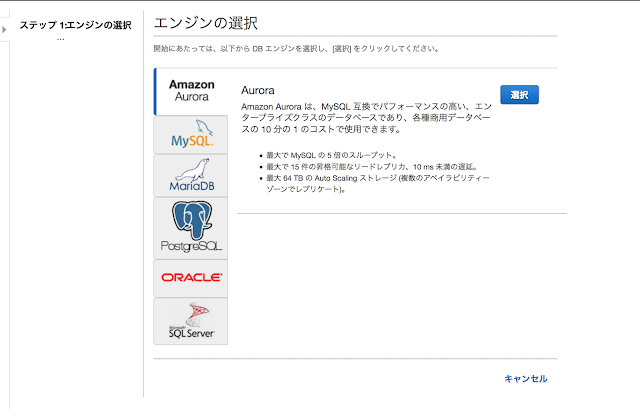
Task: Click the Aurora description heading
Action: 258,90
